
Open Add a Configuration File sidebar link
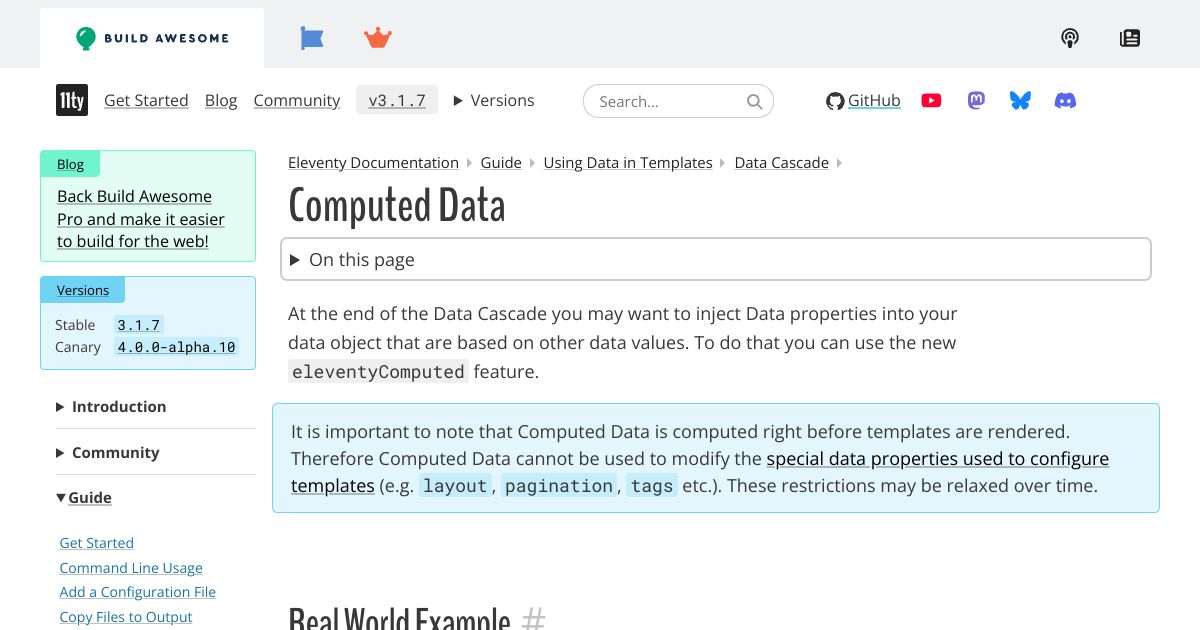pos(138,592)
